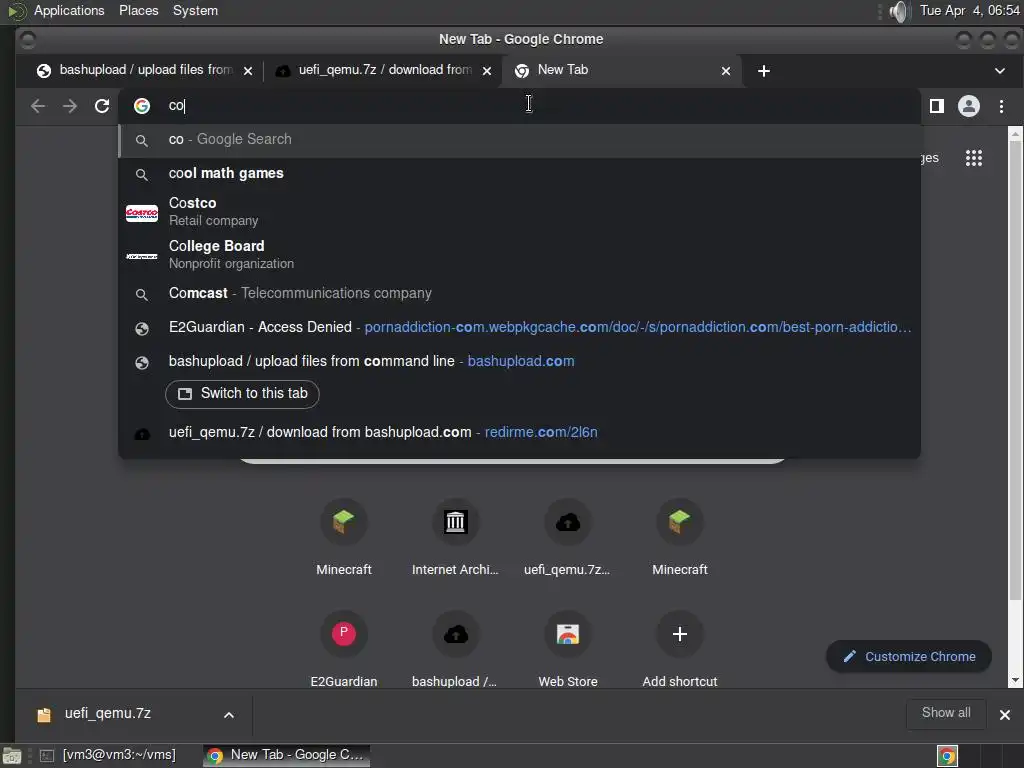1024x768 pixels.
Task: Select New Tab - Google Chrome taskbar item
Action: coord(287,755)
